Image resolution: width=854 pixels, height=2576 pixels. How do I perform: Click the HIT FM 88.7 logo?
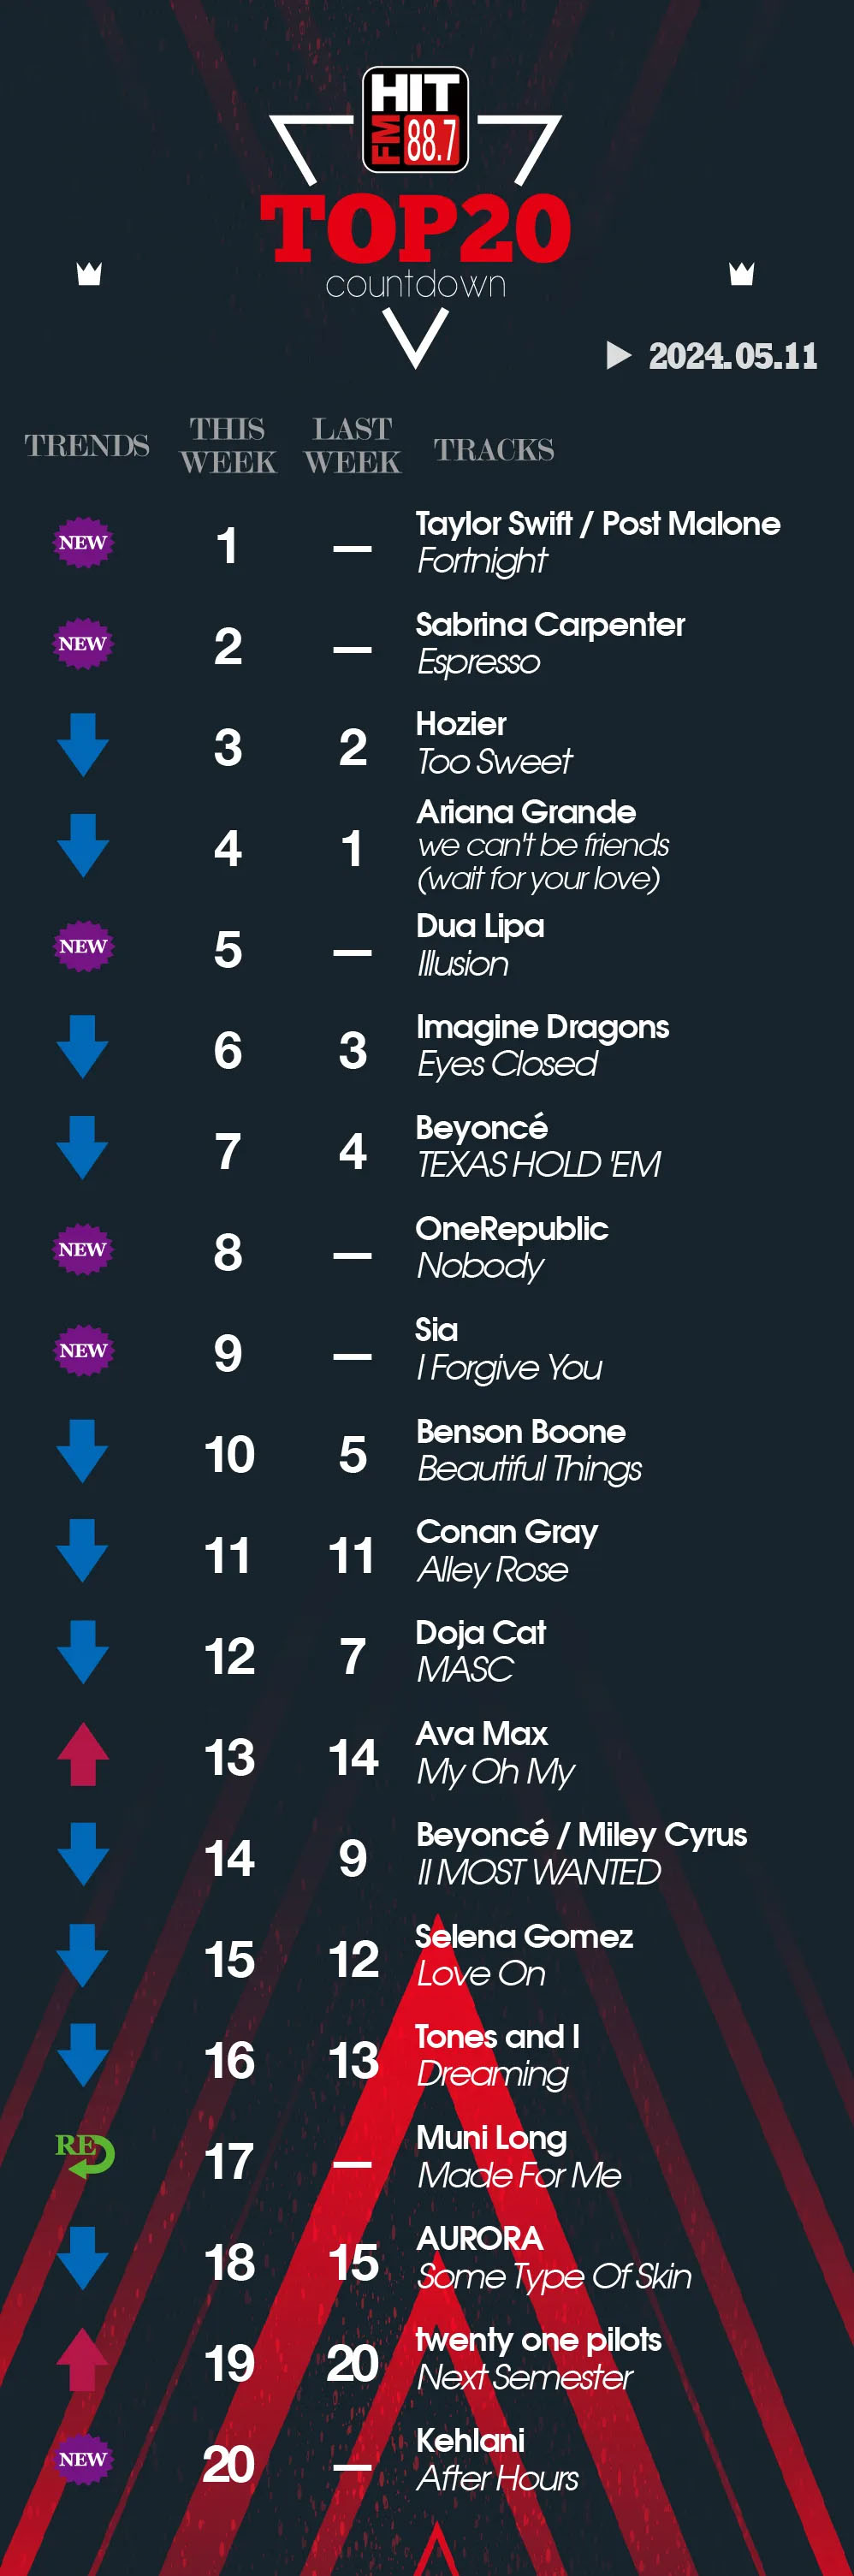click(x=415, y=119)
